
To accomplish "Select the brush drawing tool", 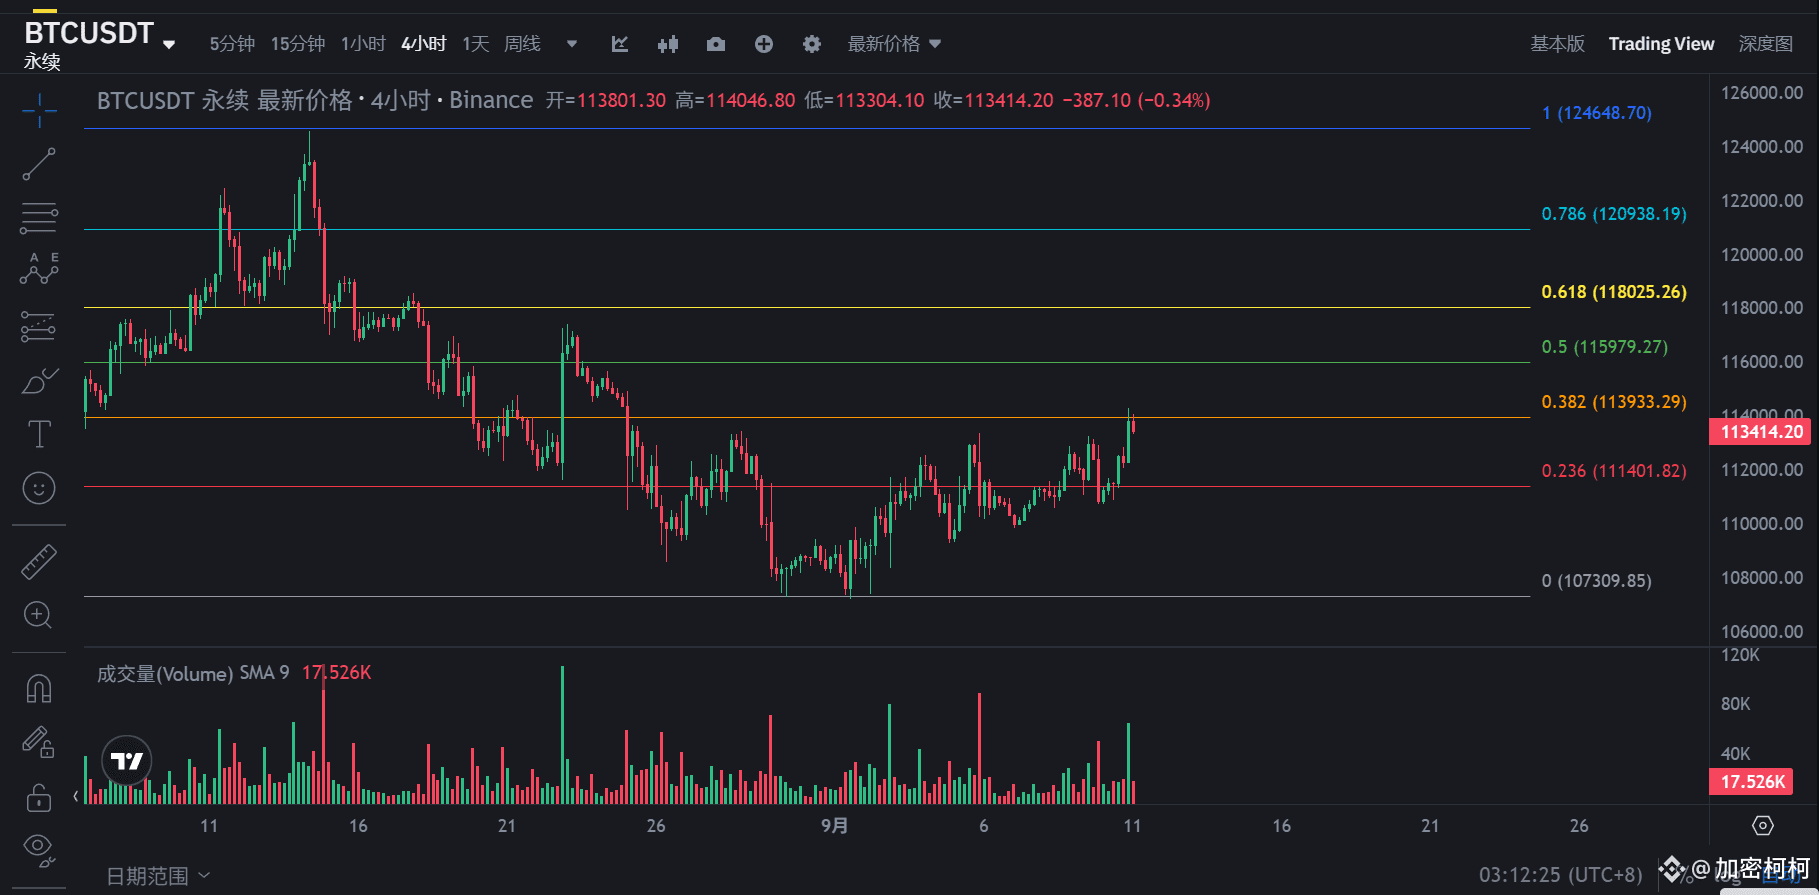I will [x=39, y=381].
